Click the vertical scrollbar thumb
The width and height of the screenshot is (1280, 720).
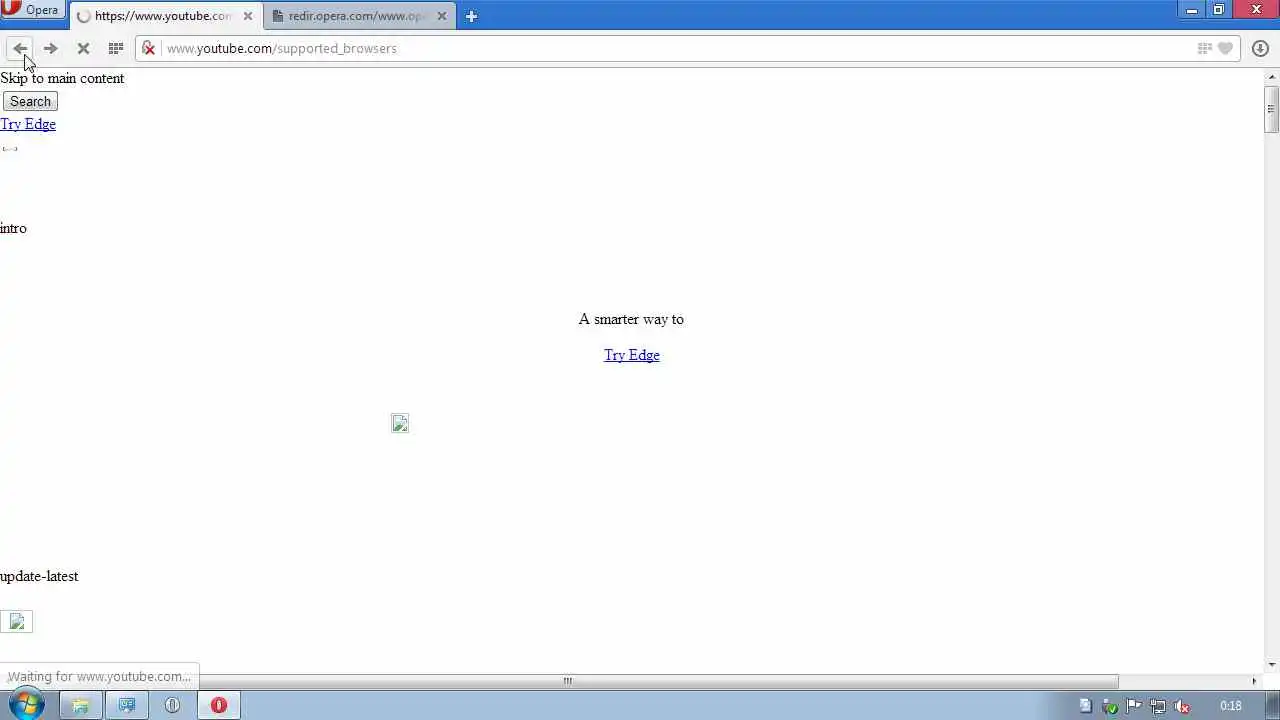coord(1272,110)
